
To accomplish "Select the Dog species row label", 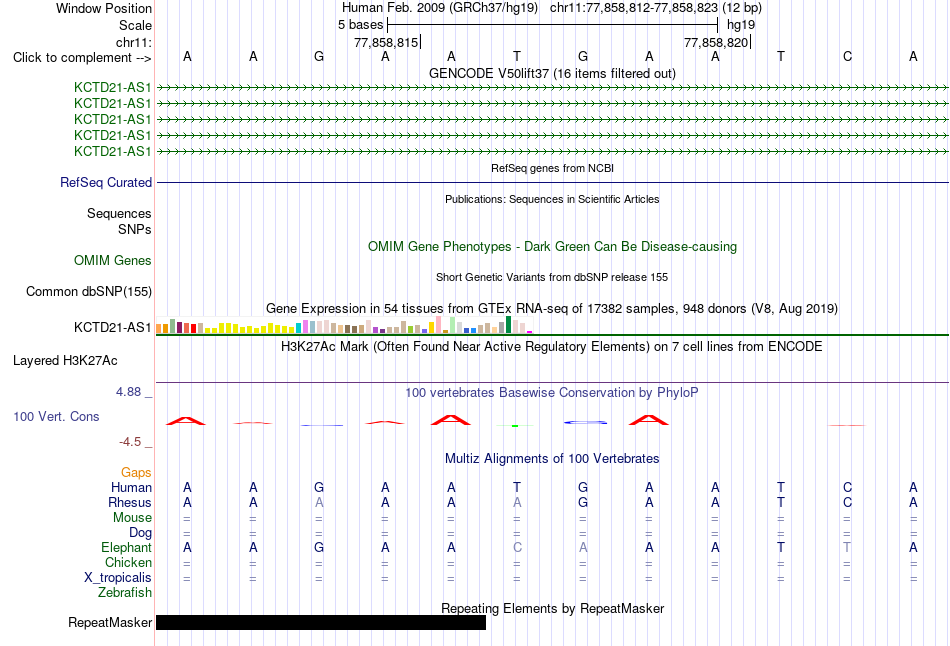I will 140,532.
